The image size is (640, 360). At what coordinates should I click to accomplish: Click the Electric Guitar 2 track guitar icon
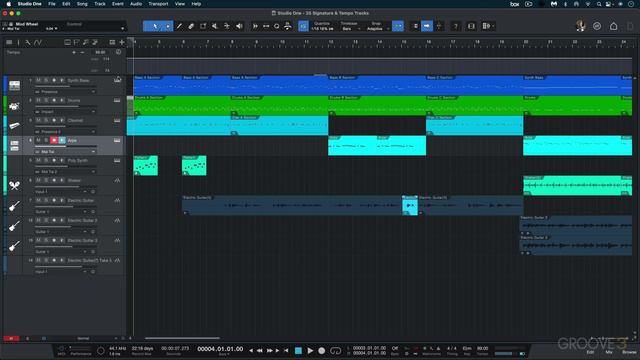(x=14, y=226)
